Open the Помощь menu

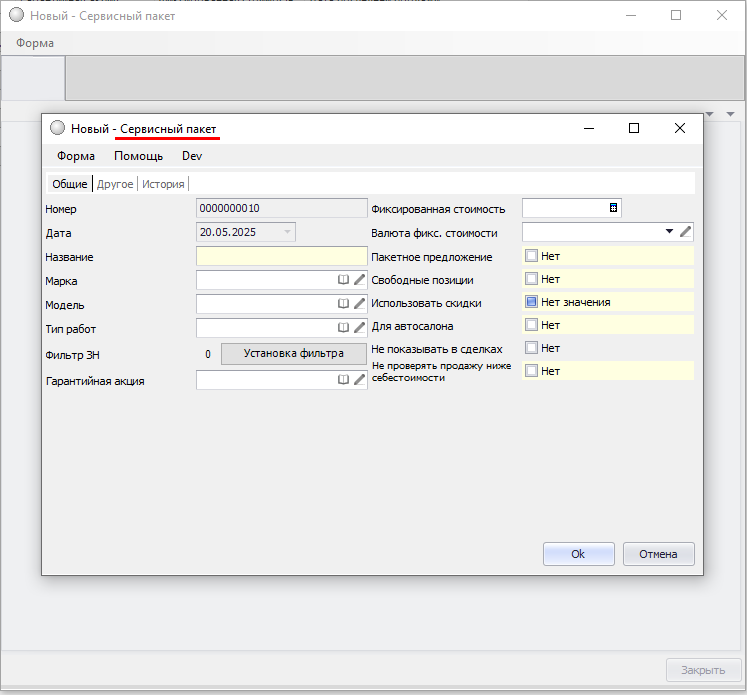[138, 156]
